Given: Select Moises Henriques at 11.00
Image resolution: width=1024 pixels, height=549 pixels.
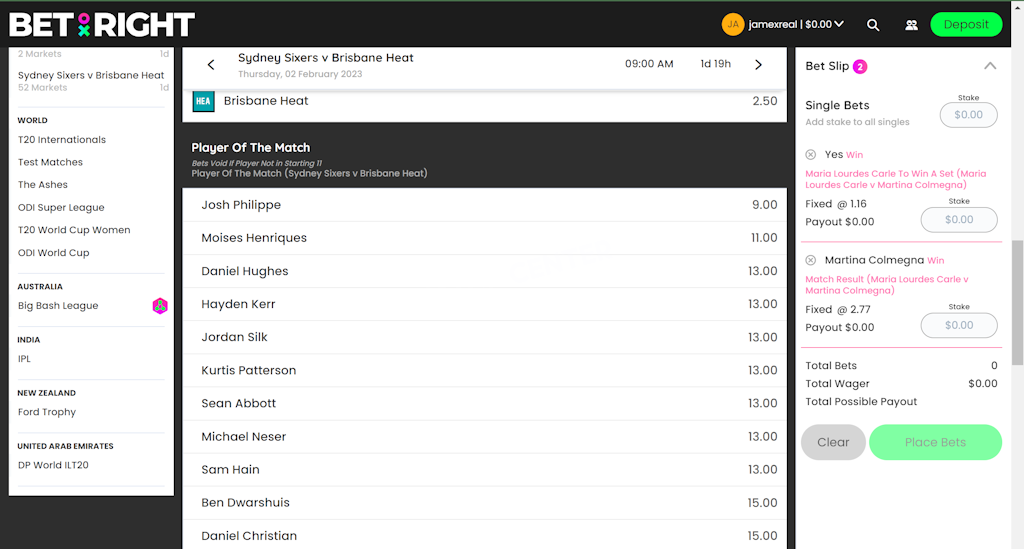Looking at the screenshot, I should point(485,238).
